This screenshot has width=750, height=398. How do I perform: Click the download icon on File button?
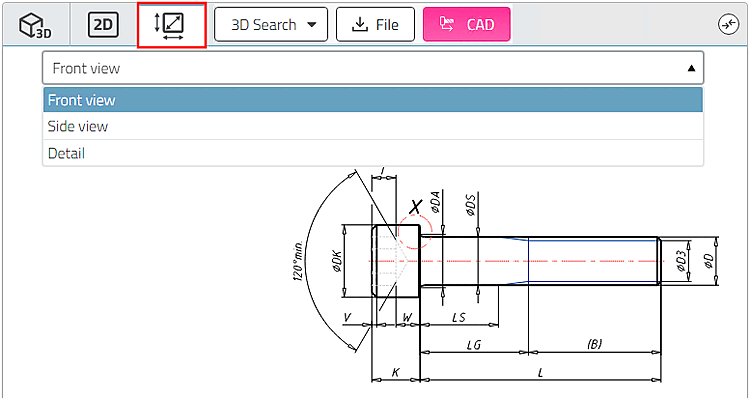pyautogui.click(x=360, y=25)
